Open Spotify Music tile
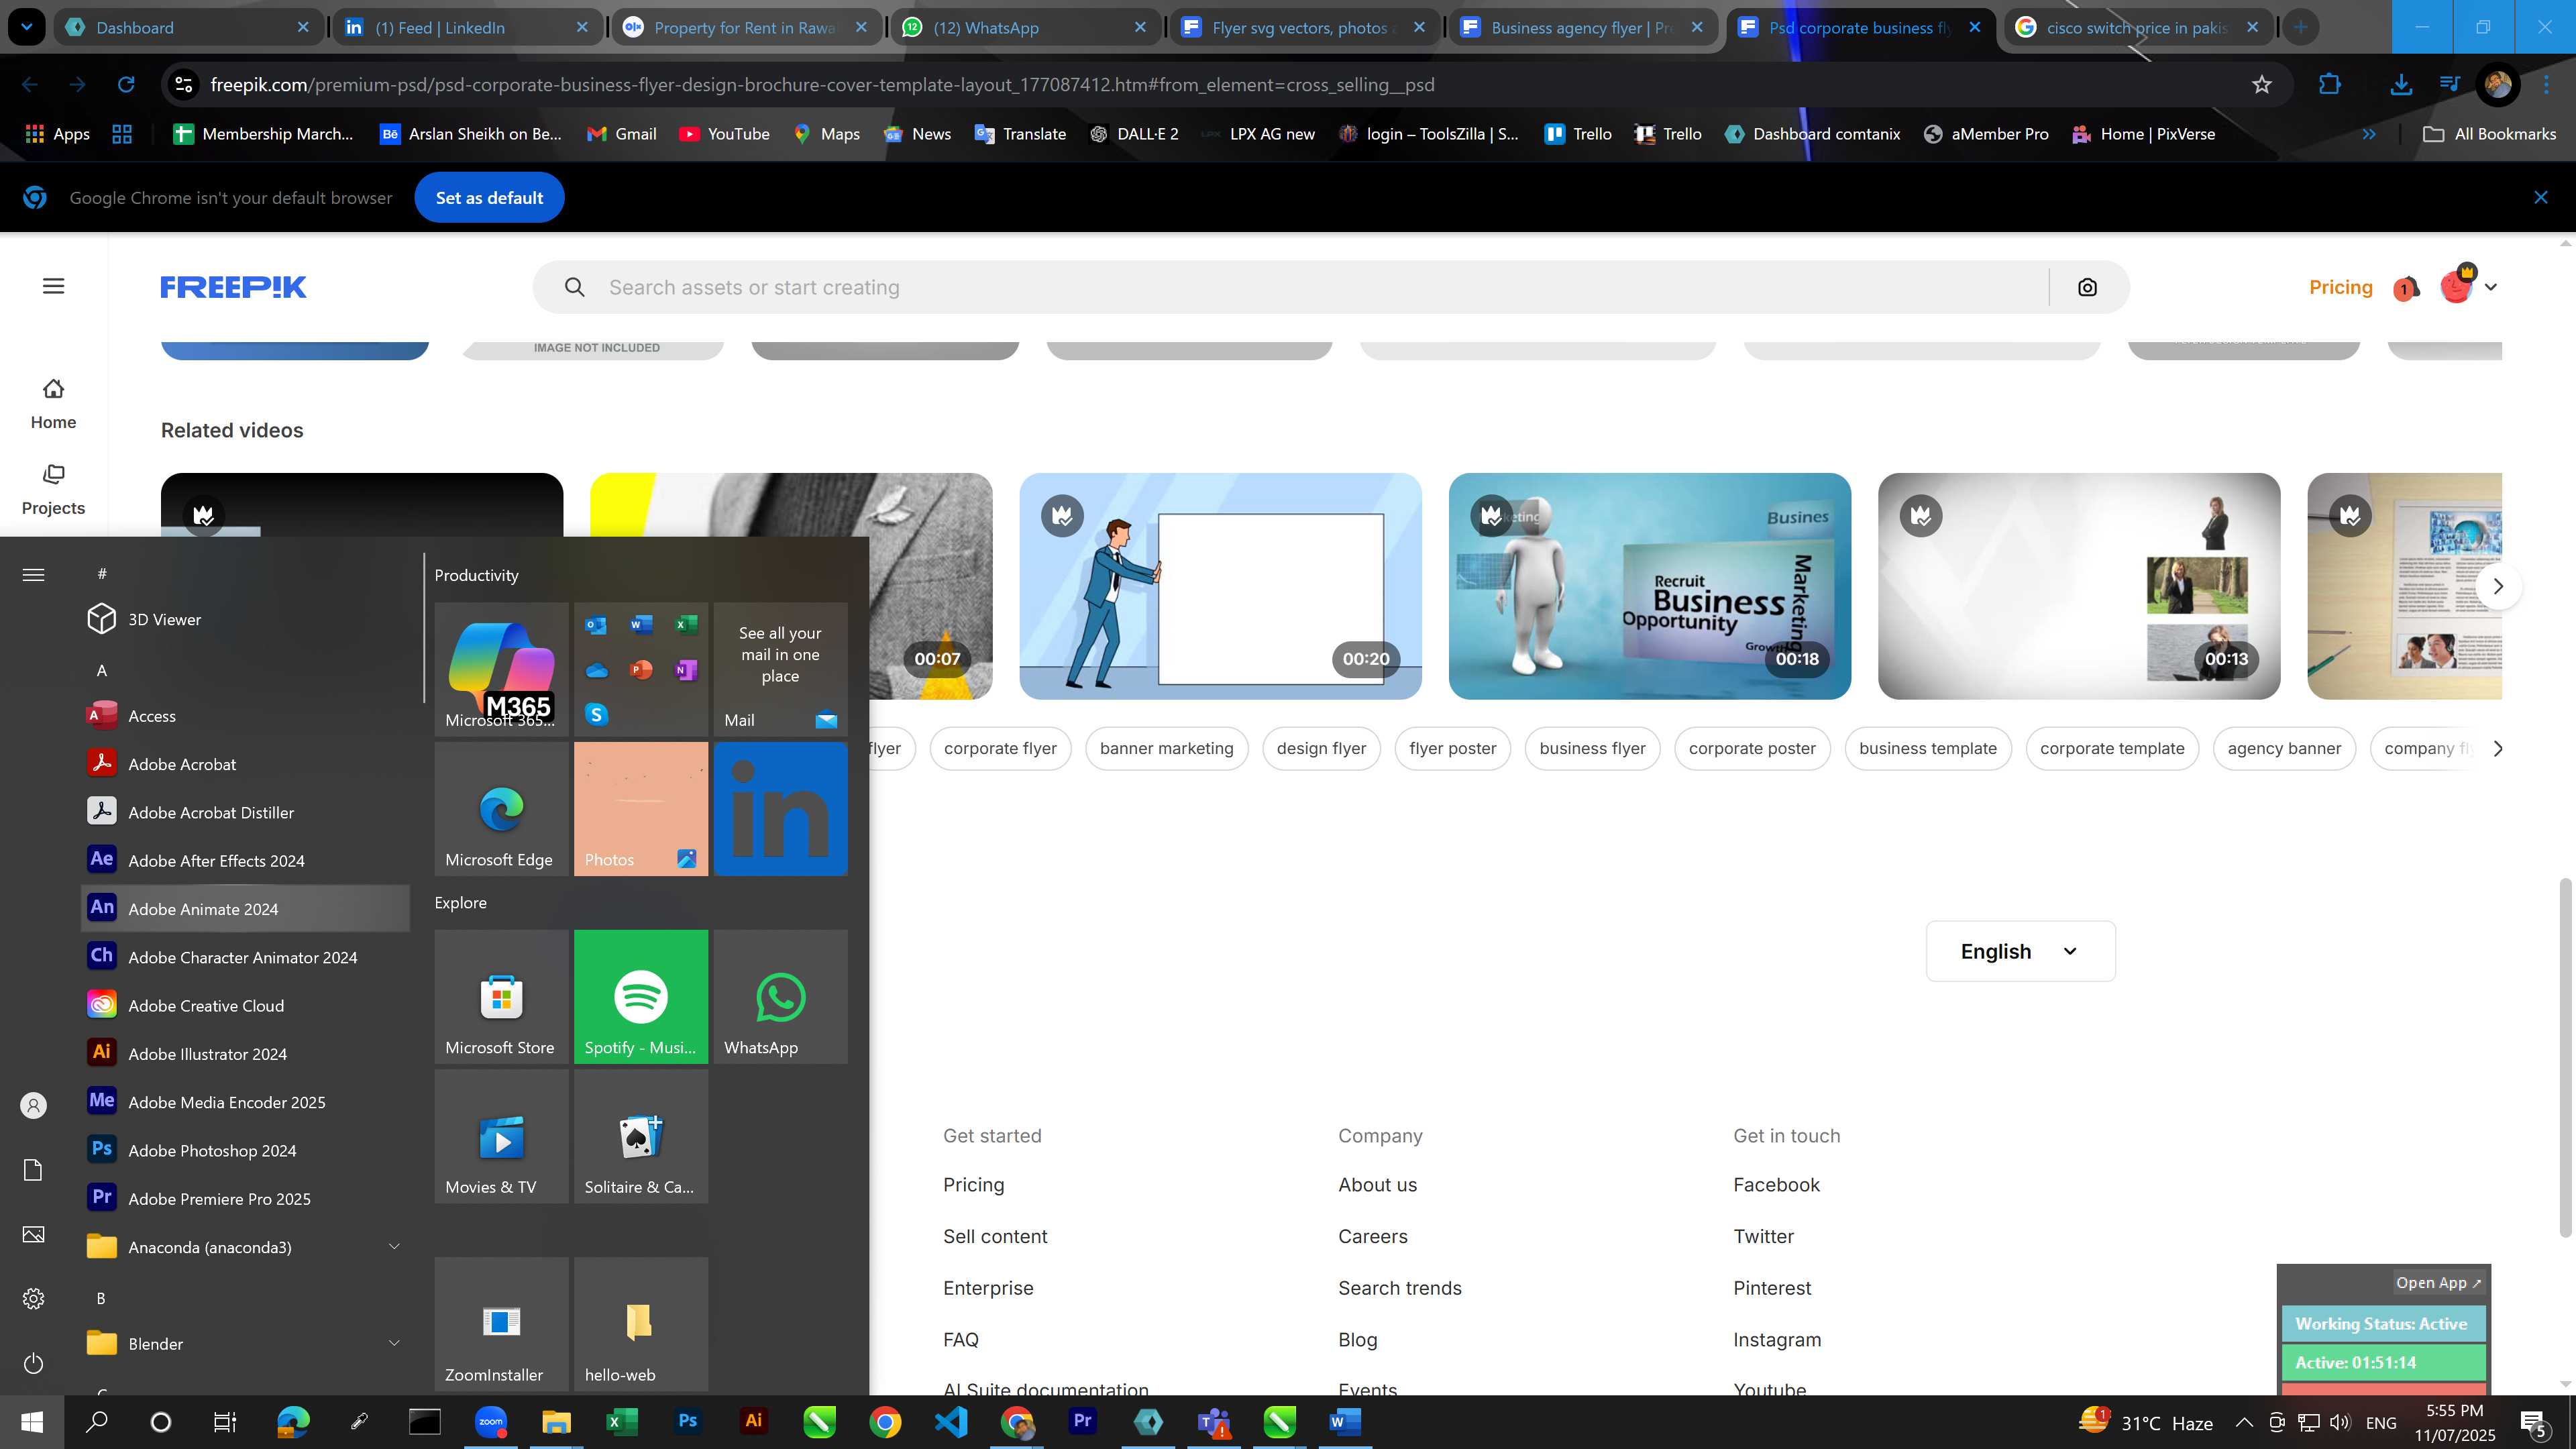Image resolution: width=2576 pixels, height=1449 pixels. (641, 997)
